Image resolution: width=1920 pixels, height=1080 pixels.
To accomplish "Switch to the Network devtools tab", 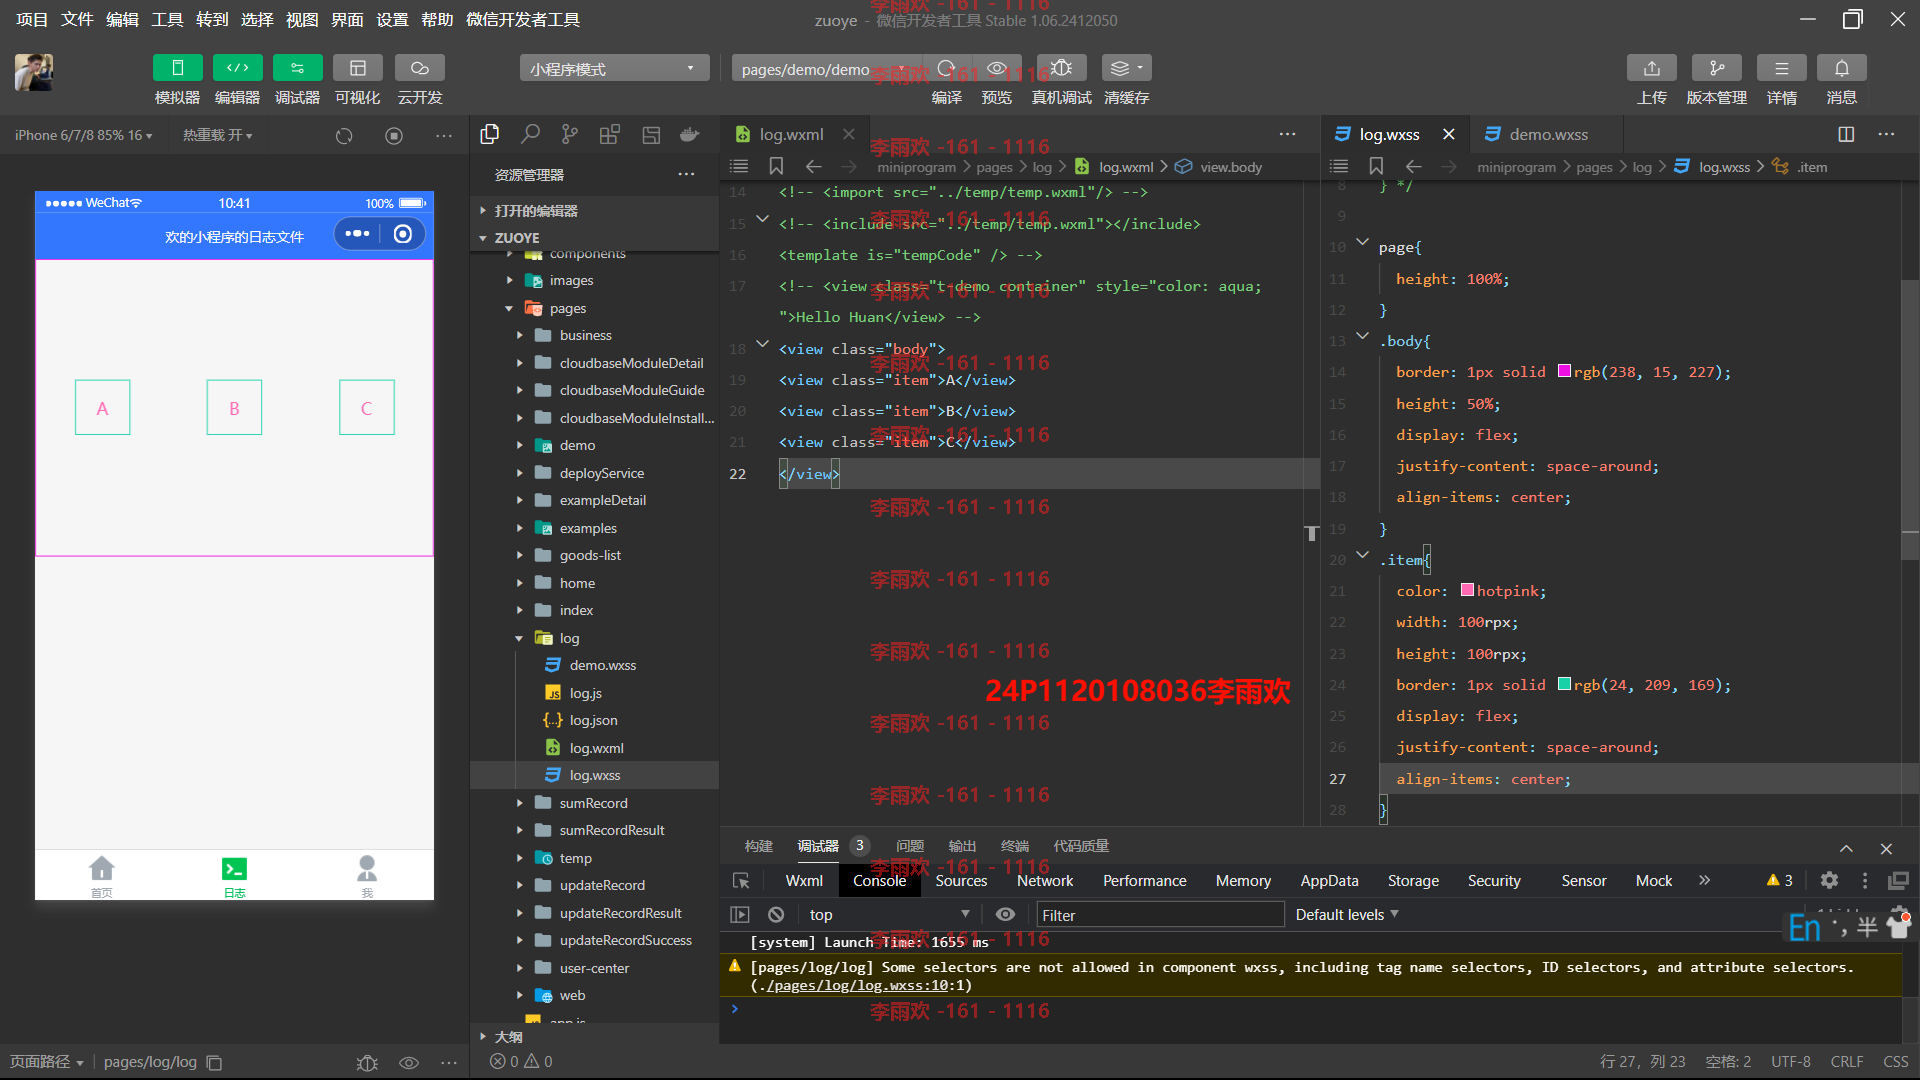I will tap(1045, 881).
